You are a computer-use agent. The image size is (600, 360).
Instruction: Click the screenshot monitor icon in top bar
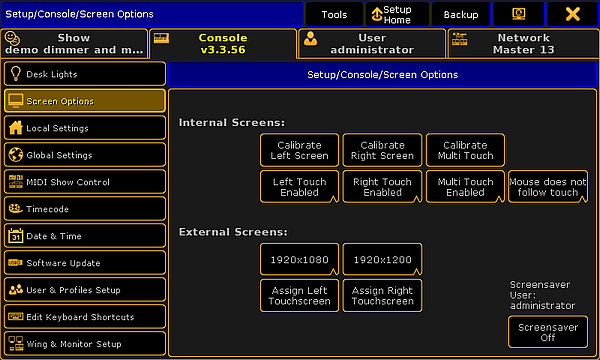[518, 14]
